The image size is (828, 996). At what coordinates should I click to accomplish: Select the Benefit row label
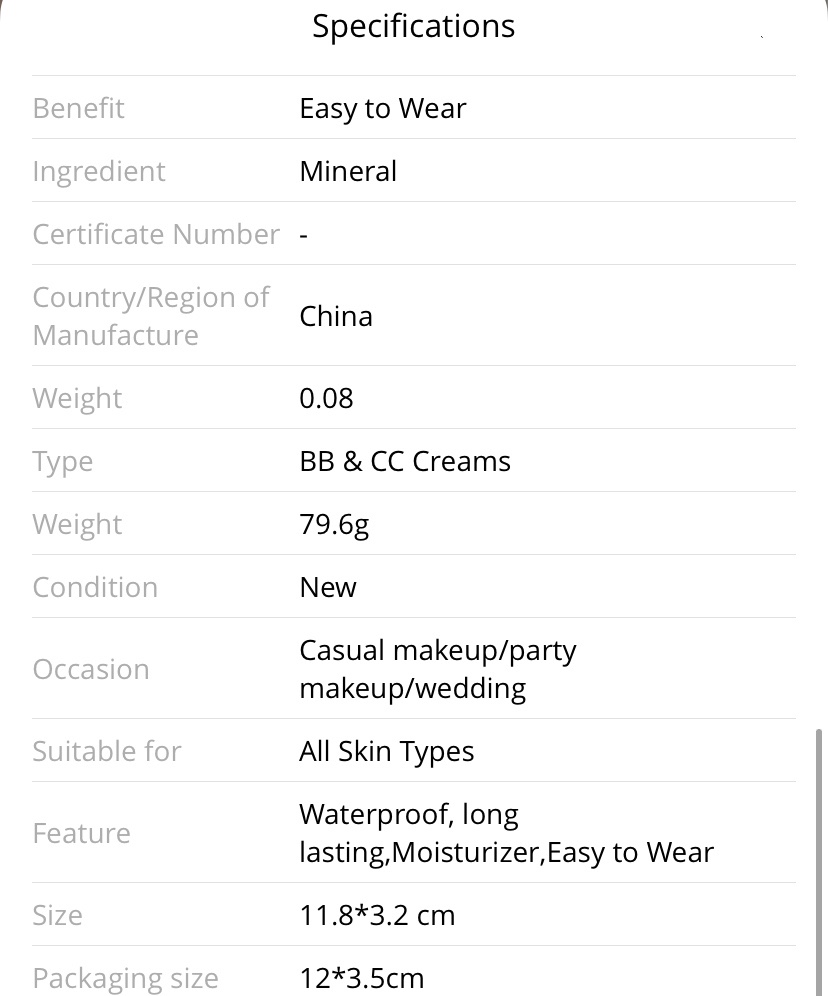click(x=78, y=108)
